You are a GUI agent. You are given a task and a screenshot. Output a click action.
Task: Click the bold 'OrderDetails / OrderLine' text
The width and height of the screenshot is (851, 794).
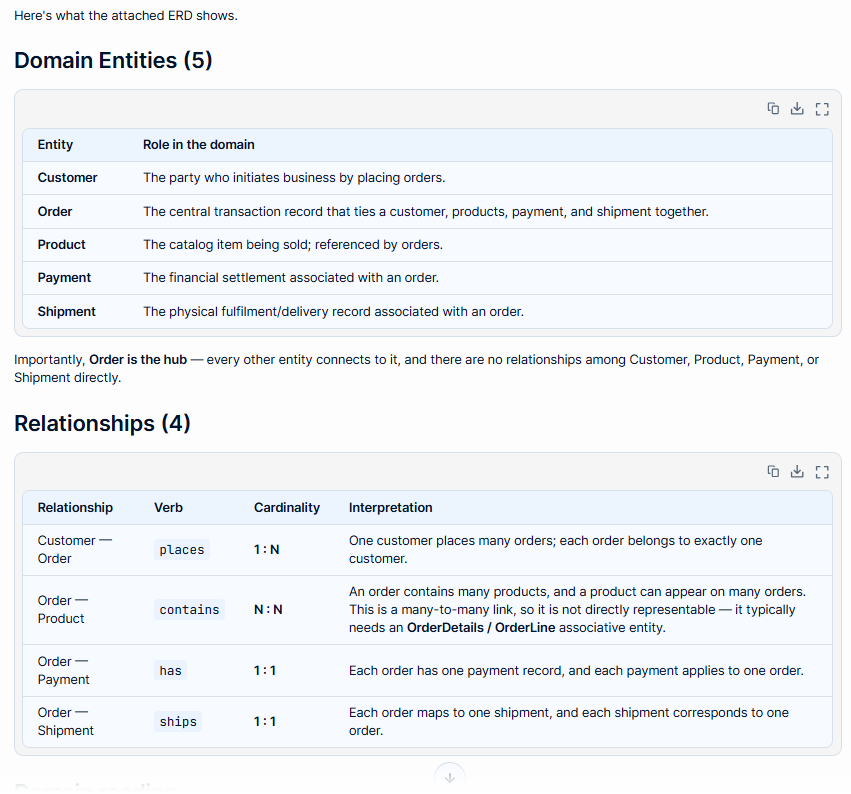(x=481, y=627)
